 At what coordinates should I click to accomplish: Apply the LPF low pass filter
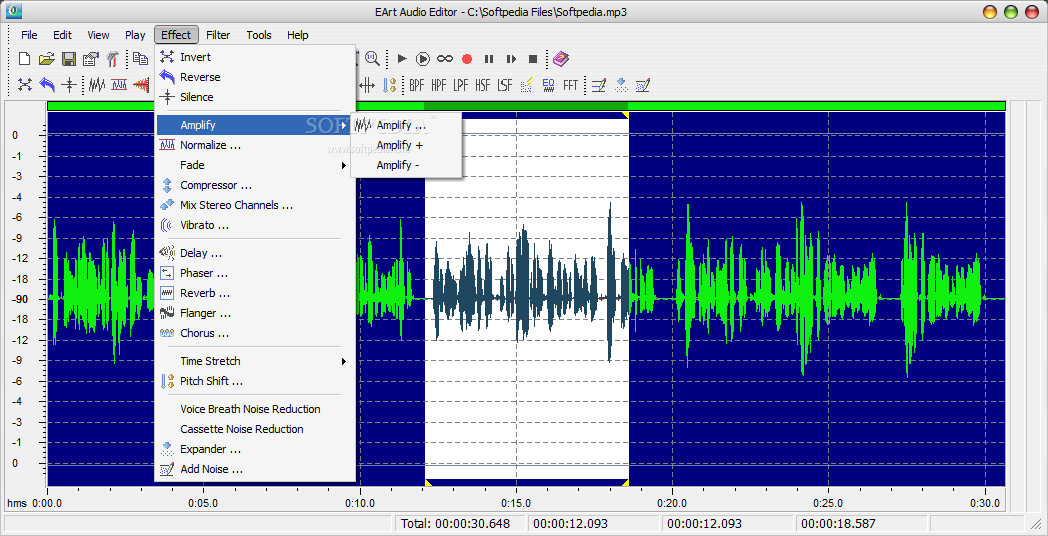[461, 85]
